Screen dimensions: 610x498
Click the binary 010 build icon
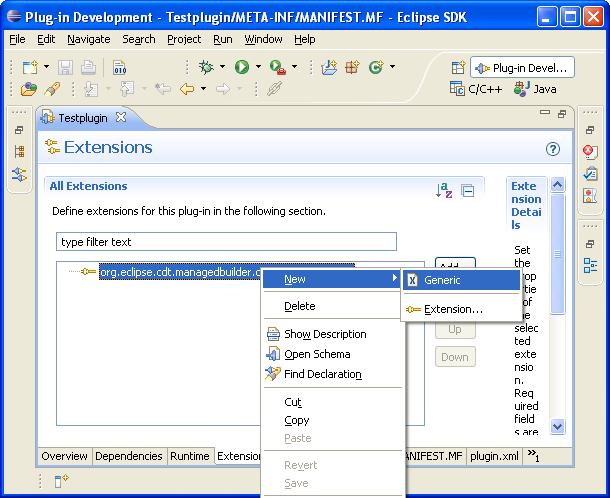(120, 67)
